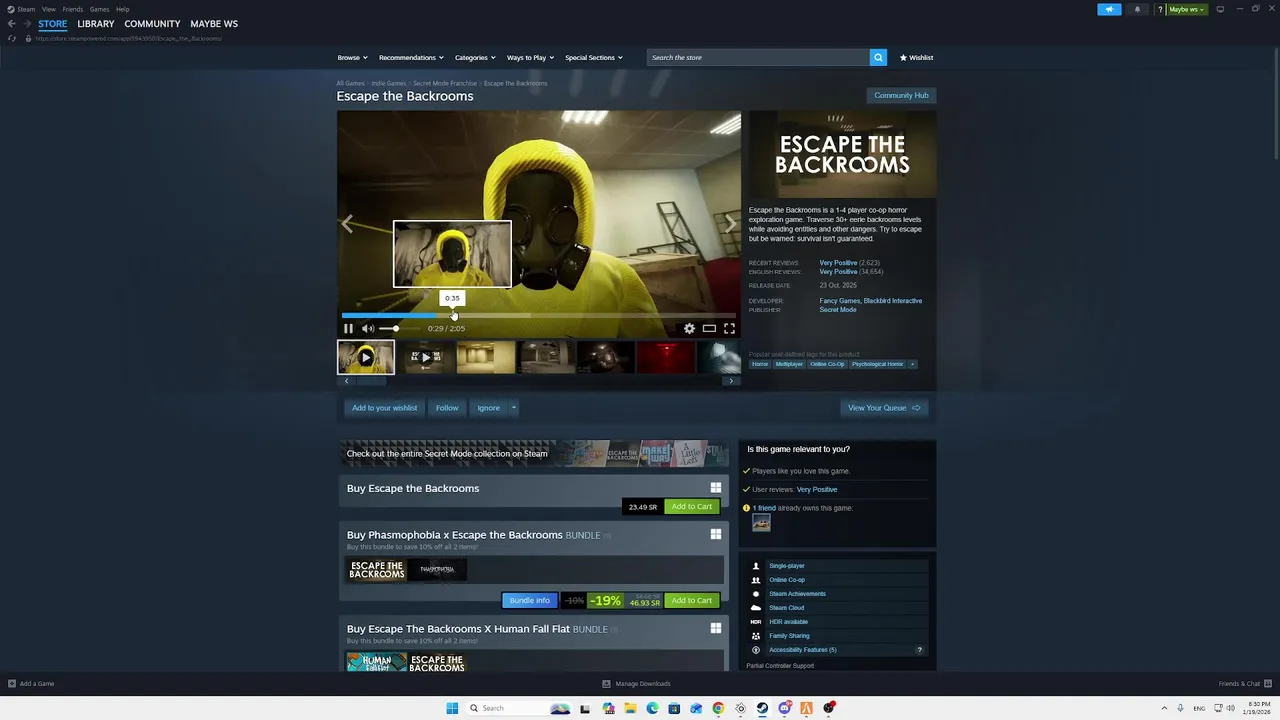Click View Your Queue button
This screenshot has width=1280, height=720.
pyautogui.click(x=884, y=407)
